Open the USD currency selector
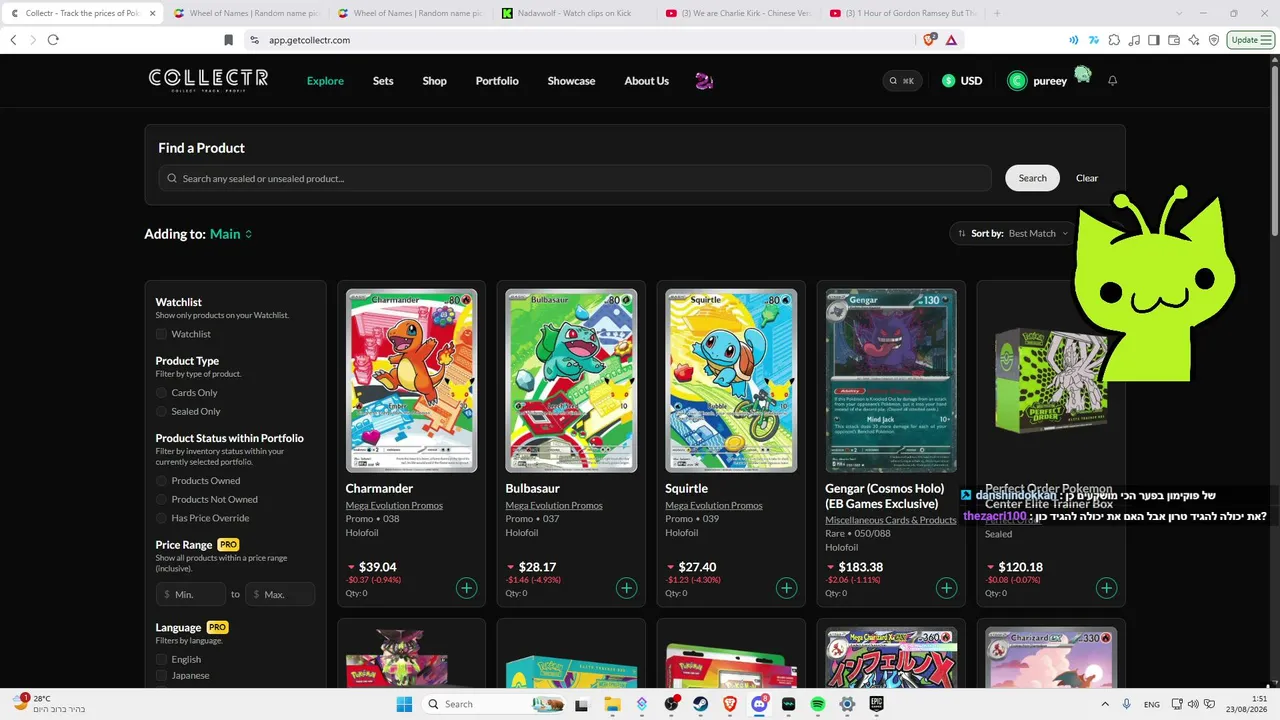The image size is (1280, 720). [962, 81]
